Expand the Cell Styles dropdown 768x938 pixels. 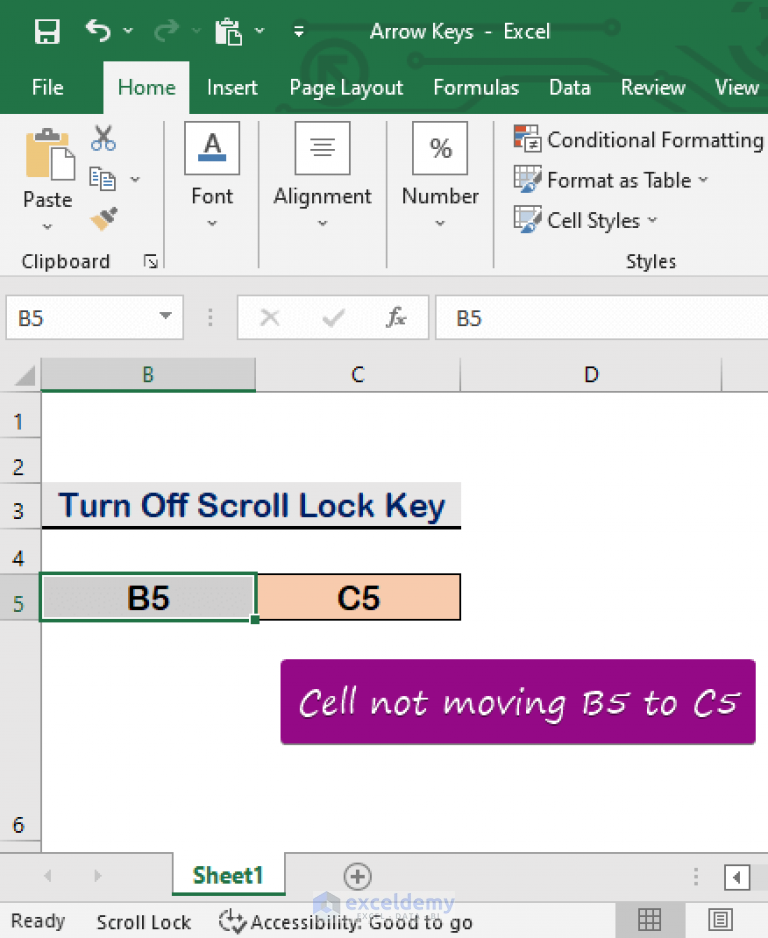(653, 220)
